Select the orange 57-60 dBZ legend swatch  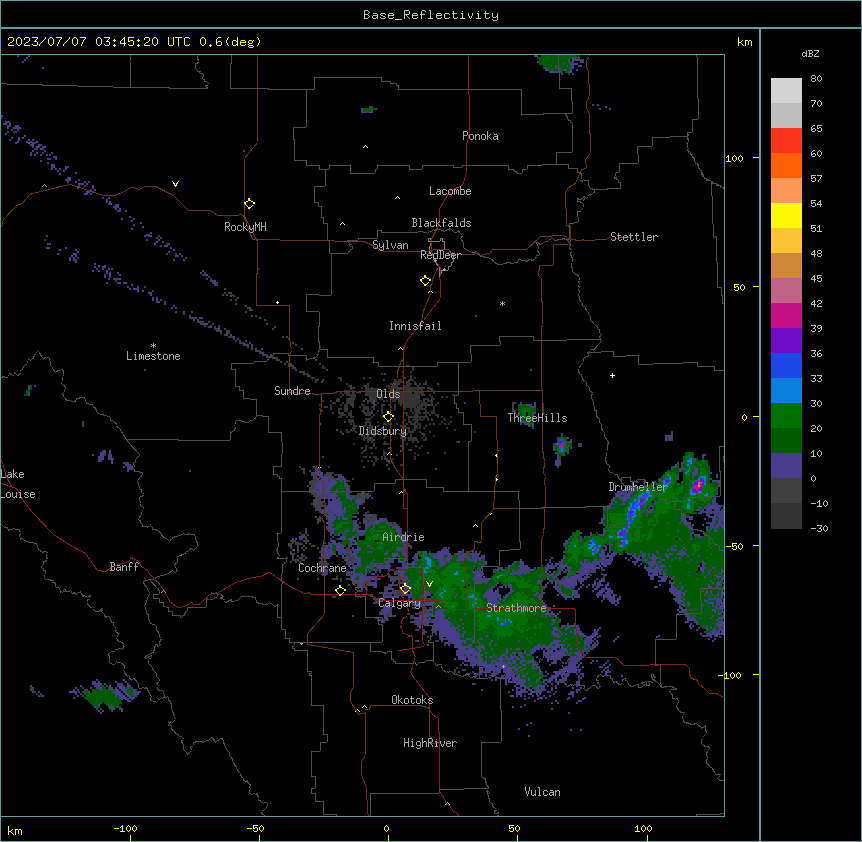[x=786, y=165]
